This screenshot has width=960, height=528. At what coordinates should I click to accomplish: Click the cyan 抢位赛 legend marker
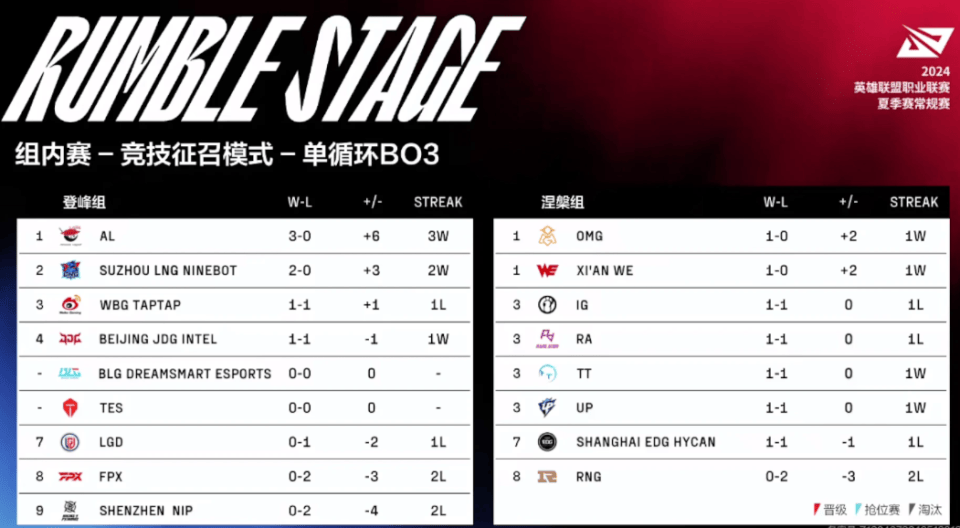(x=858, y=510)
